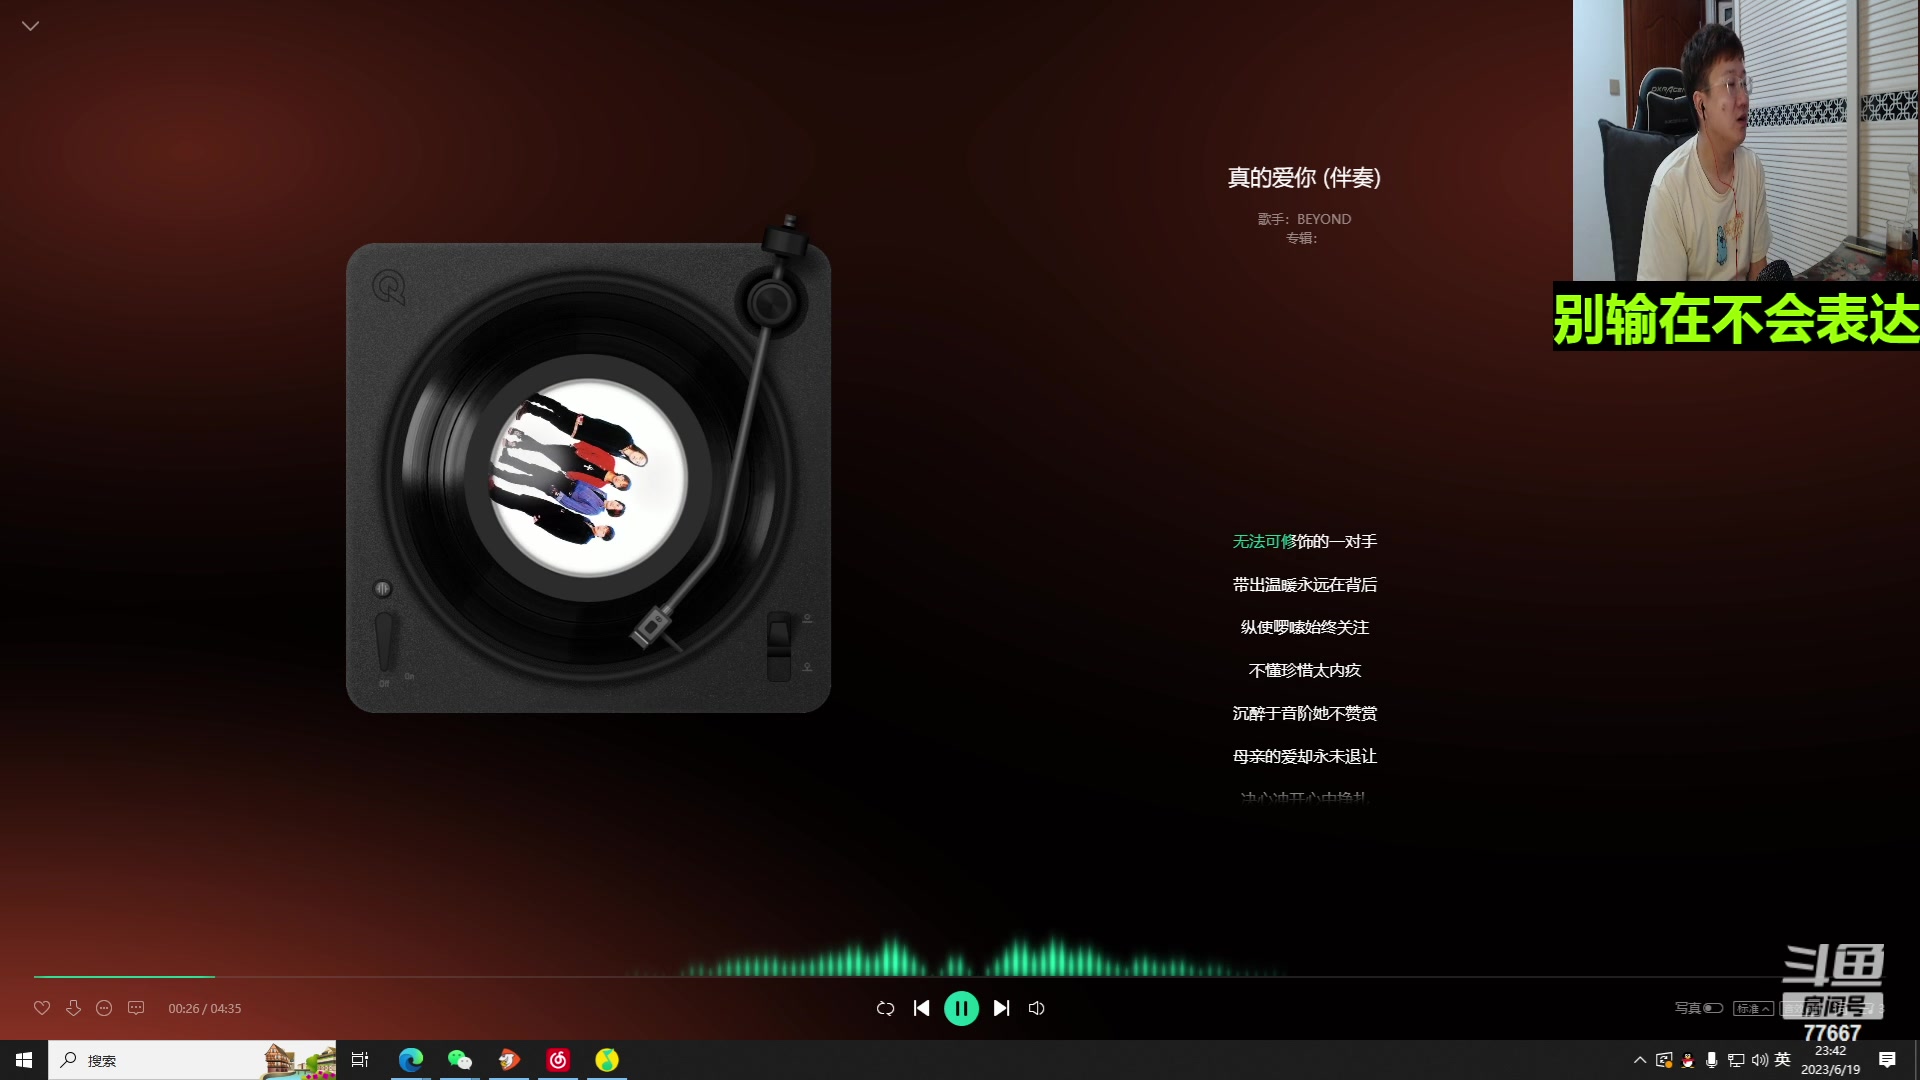Jump to lyric 带出温暖永远在背后
The image size is (1920, 1080).
1305,585
